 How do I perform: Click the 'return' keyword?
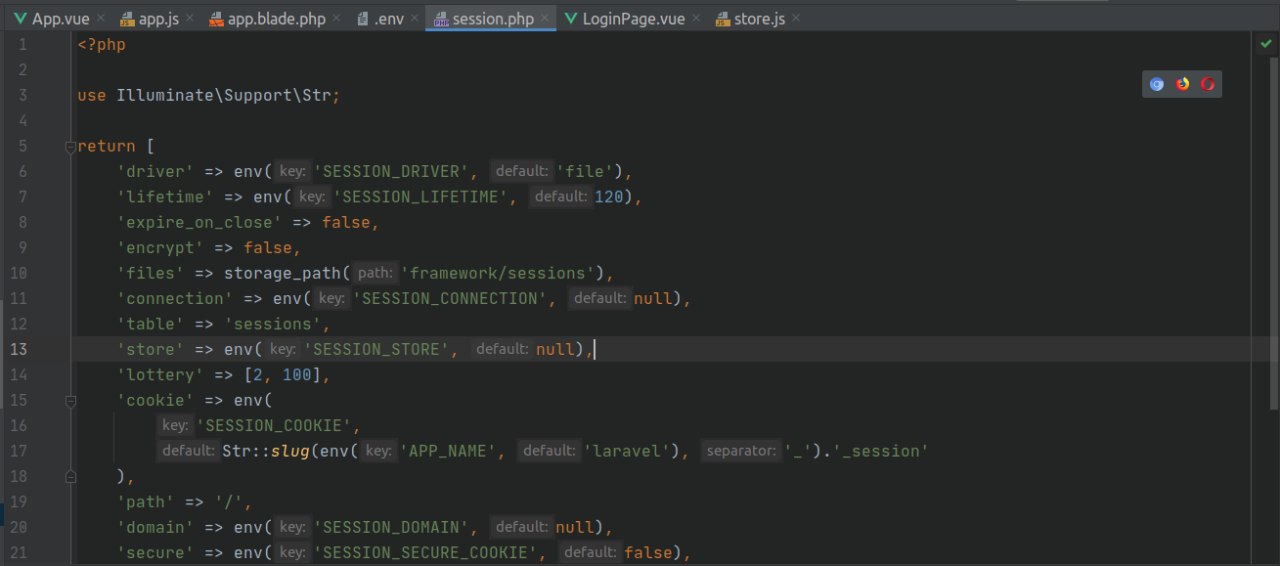[107, 146]
